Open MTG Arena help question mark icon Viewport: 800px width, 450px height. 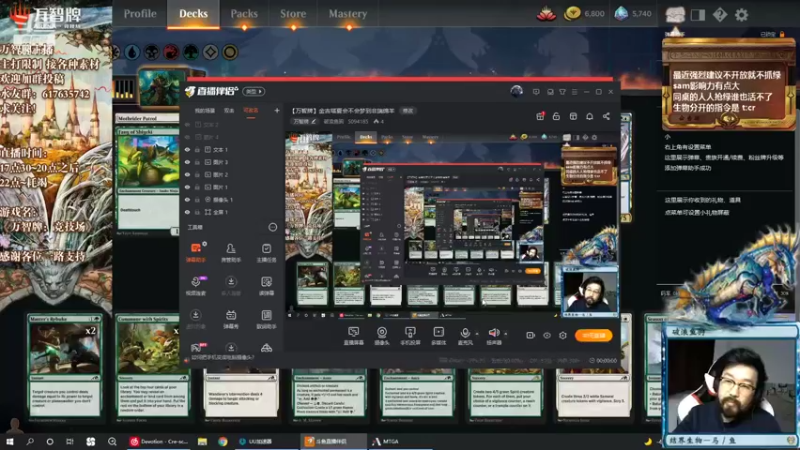tap(720, 15)
